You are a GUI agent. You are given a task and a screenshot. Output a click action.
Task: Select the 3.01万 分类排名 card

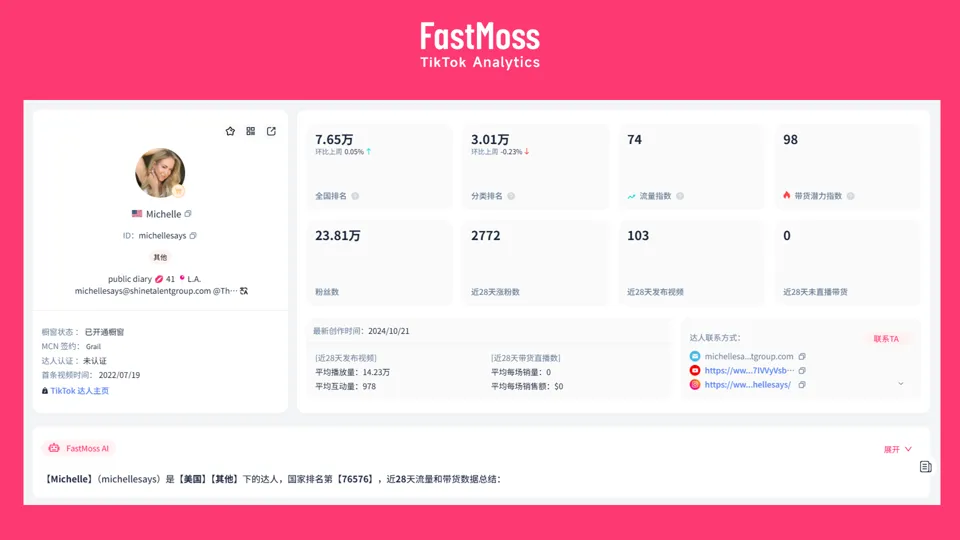(536, 167)
